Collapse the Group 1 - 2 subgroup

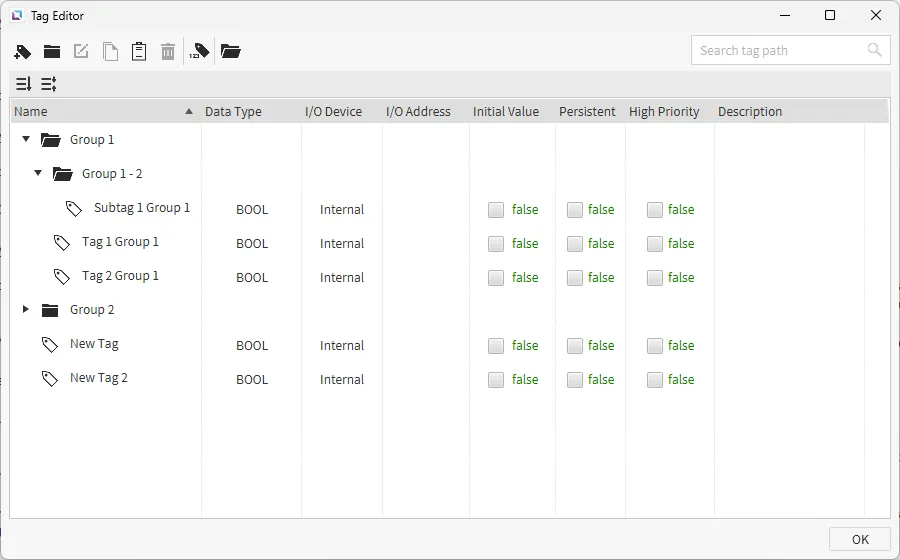pyautogui.click(x=39, y=174)
